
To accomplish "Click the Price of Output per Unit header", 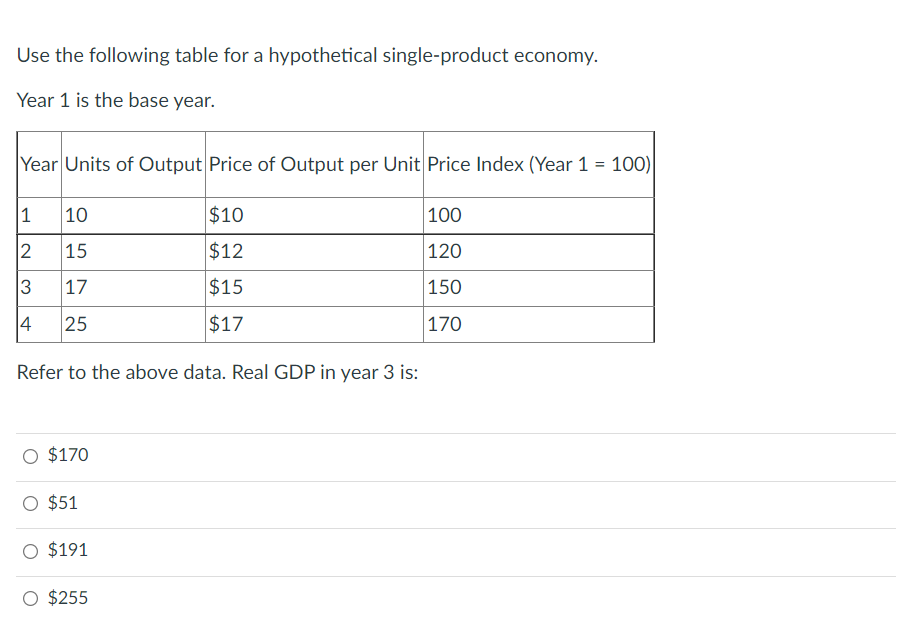I will click(314, 164).
